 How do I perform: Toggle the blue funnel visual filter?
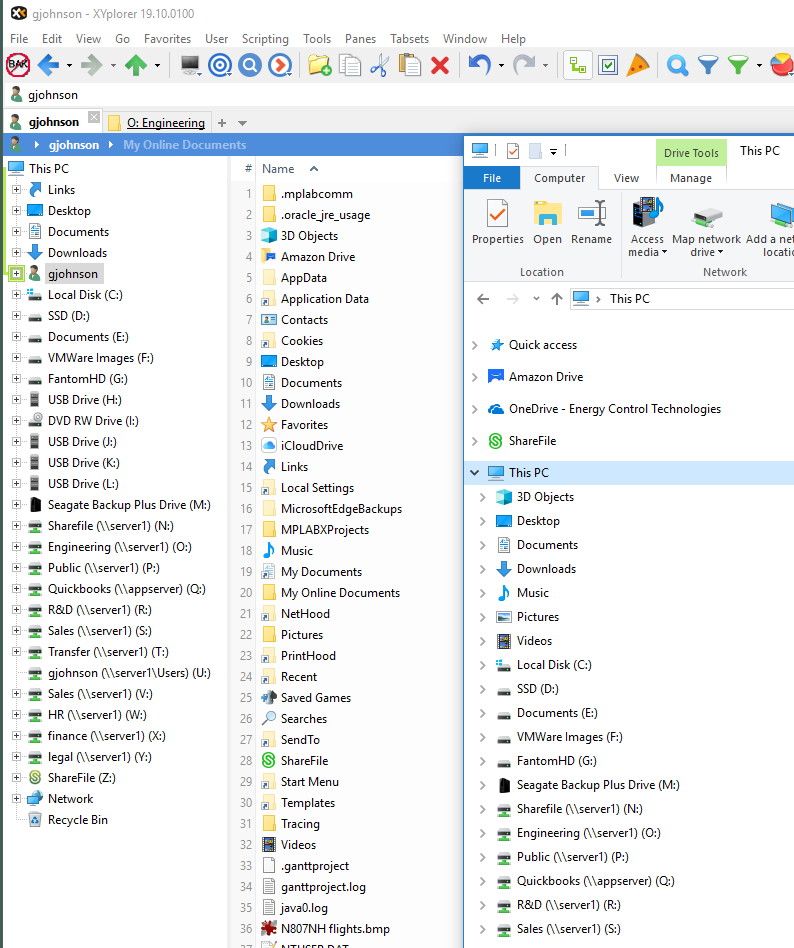[708, 66]
